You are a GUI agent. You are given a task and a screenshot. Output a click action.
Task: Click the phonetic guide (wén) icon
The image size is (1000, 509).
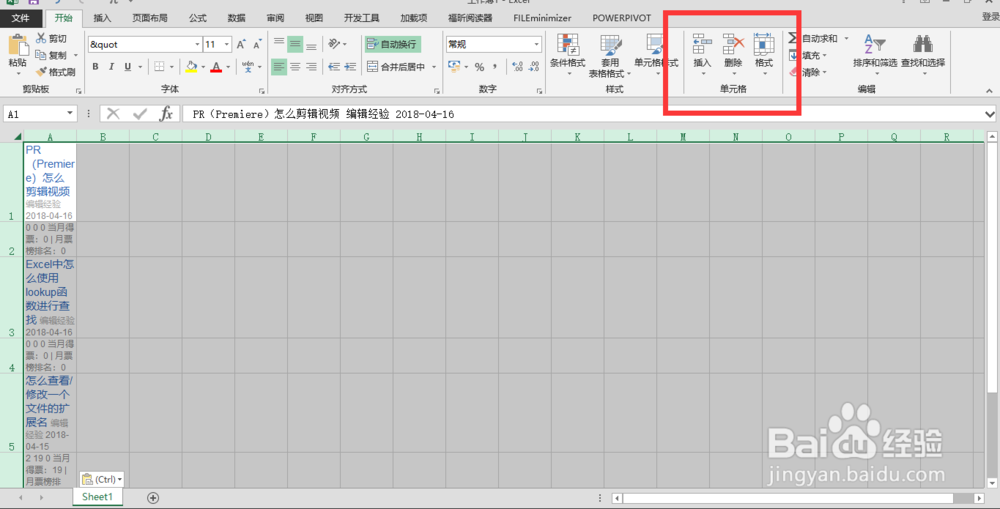[247, 66]
